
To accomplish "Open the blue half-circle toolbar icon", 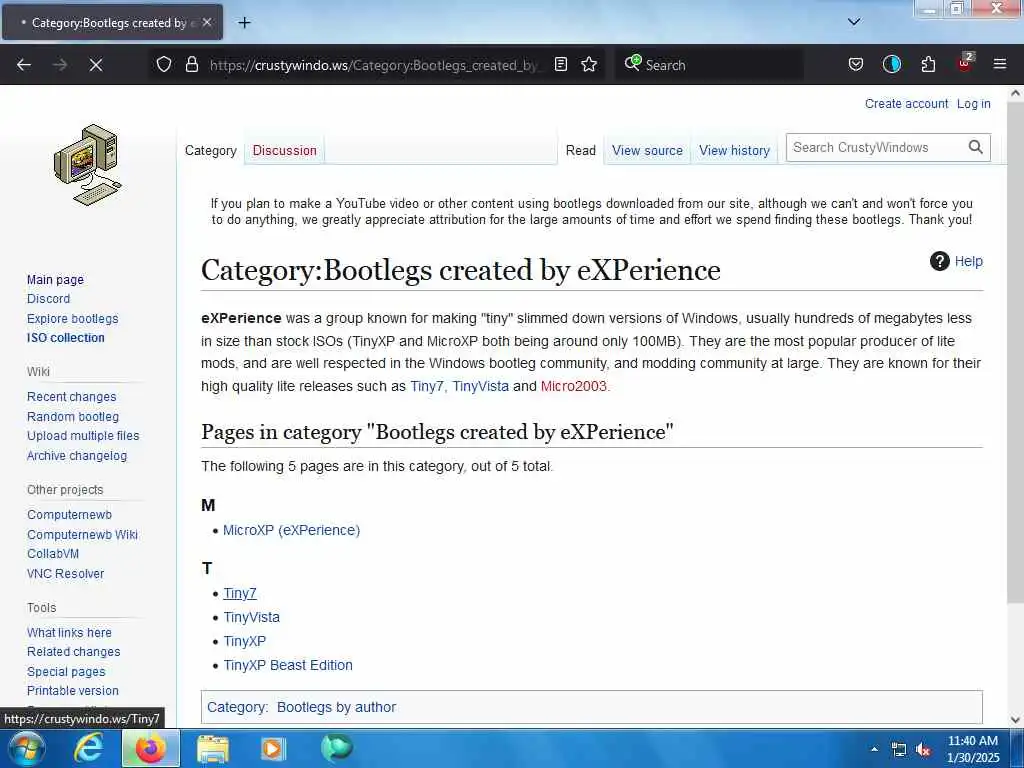I will tap(891, 64).
